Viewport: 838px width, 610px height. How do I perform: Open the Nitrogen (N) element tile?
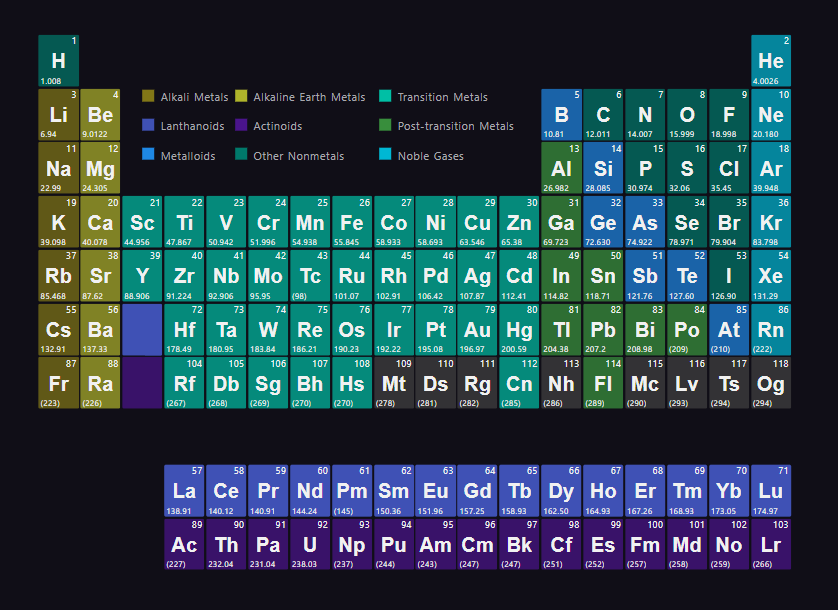[645, 114]
